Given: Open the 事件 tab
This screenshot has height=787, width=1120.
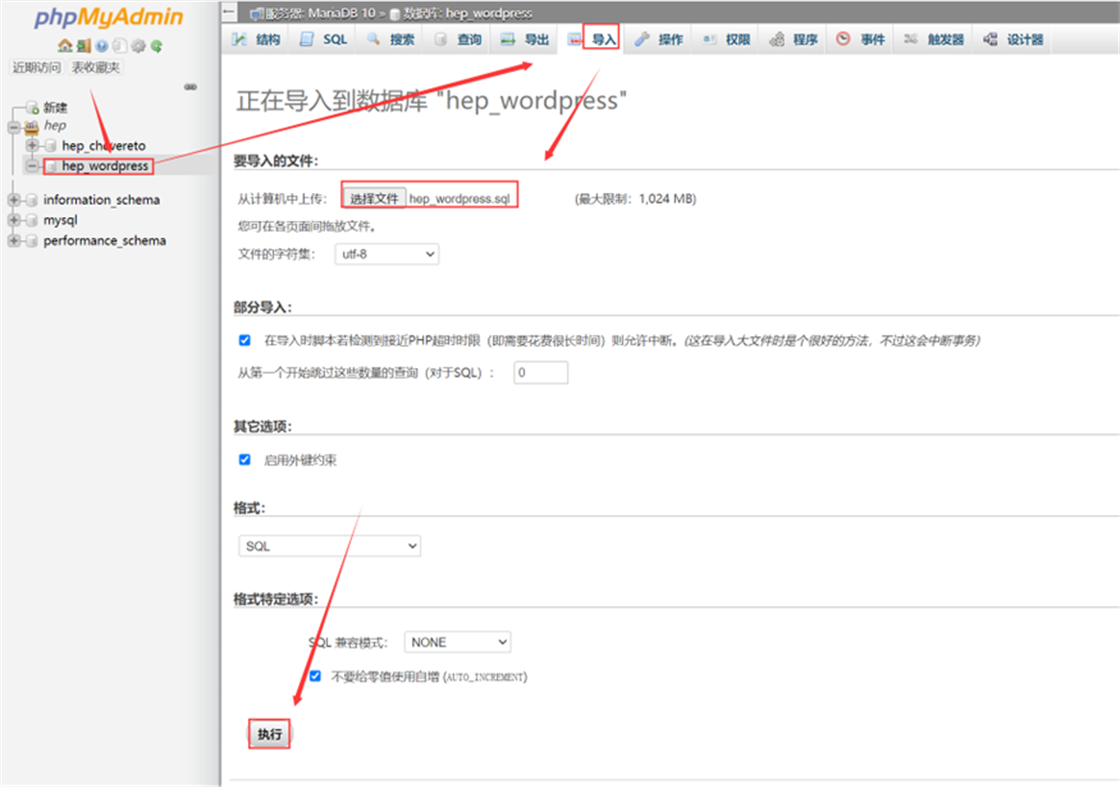Looking at the screenshot, I should (861, 39).
